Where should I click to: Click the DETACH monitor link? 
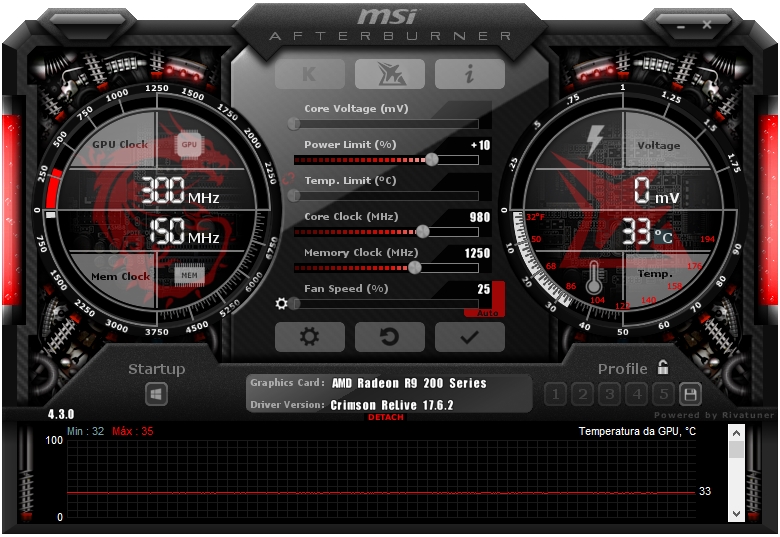(386, 417)
